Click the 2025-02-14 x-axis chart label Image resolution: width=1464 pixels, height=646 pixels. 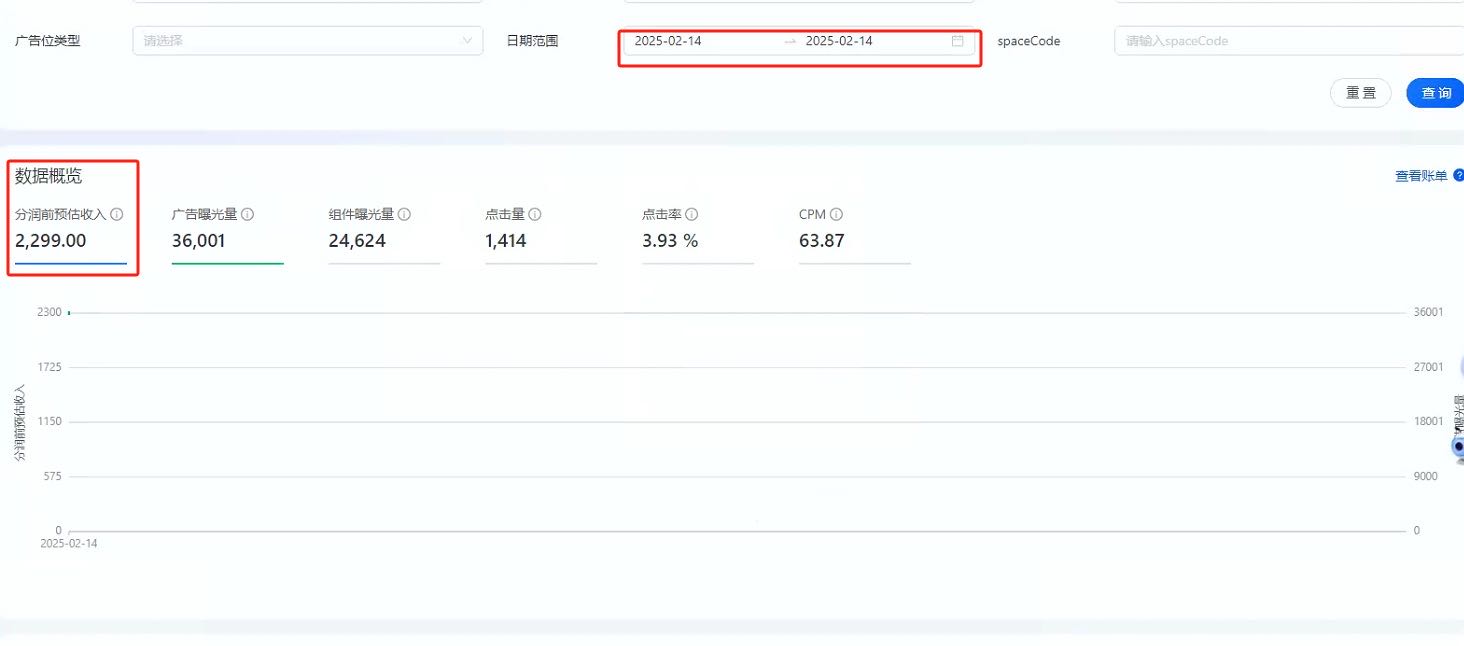tap(69, 543)
